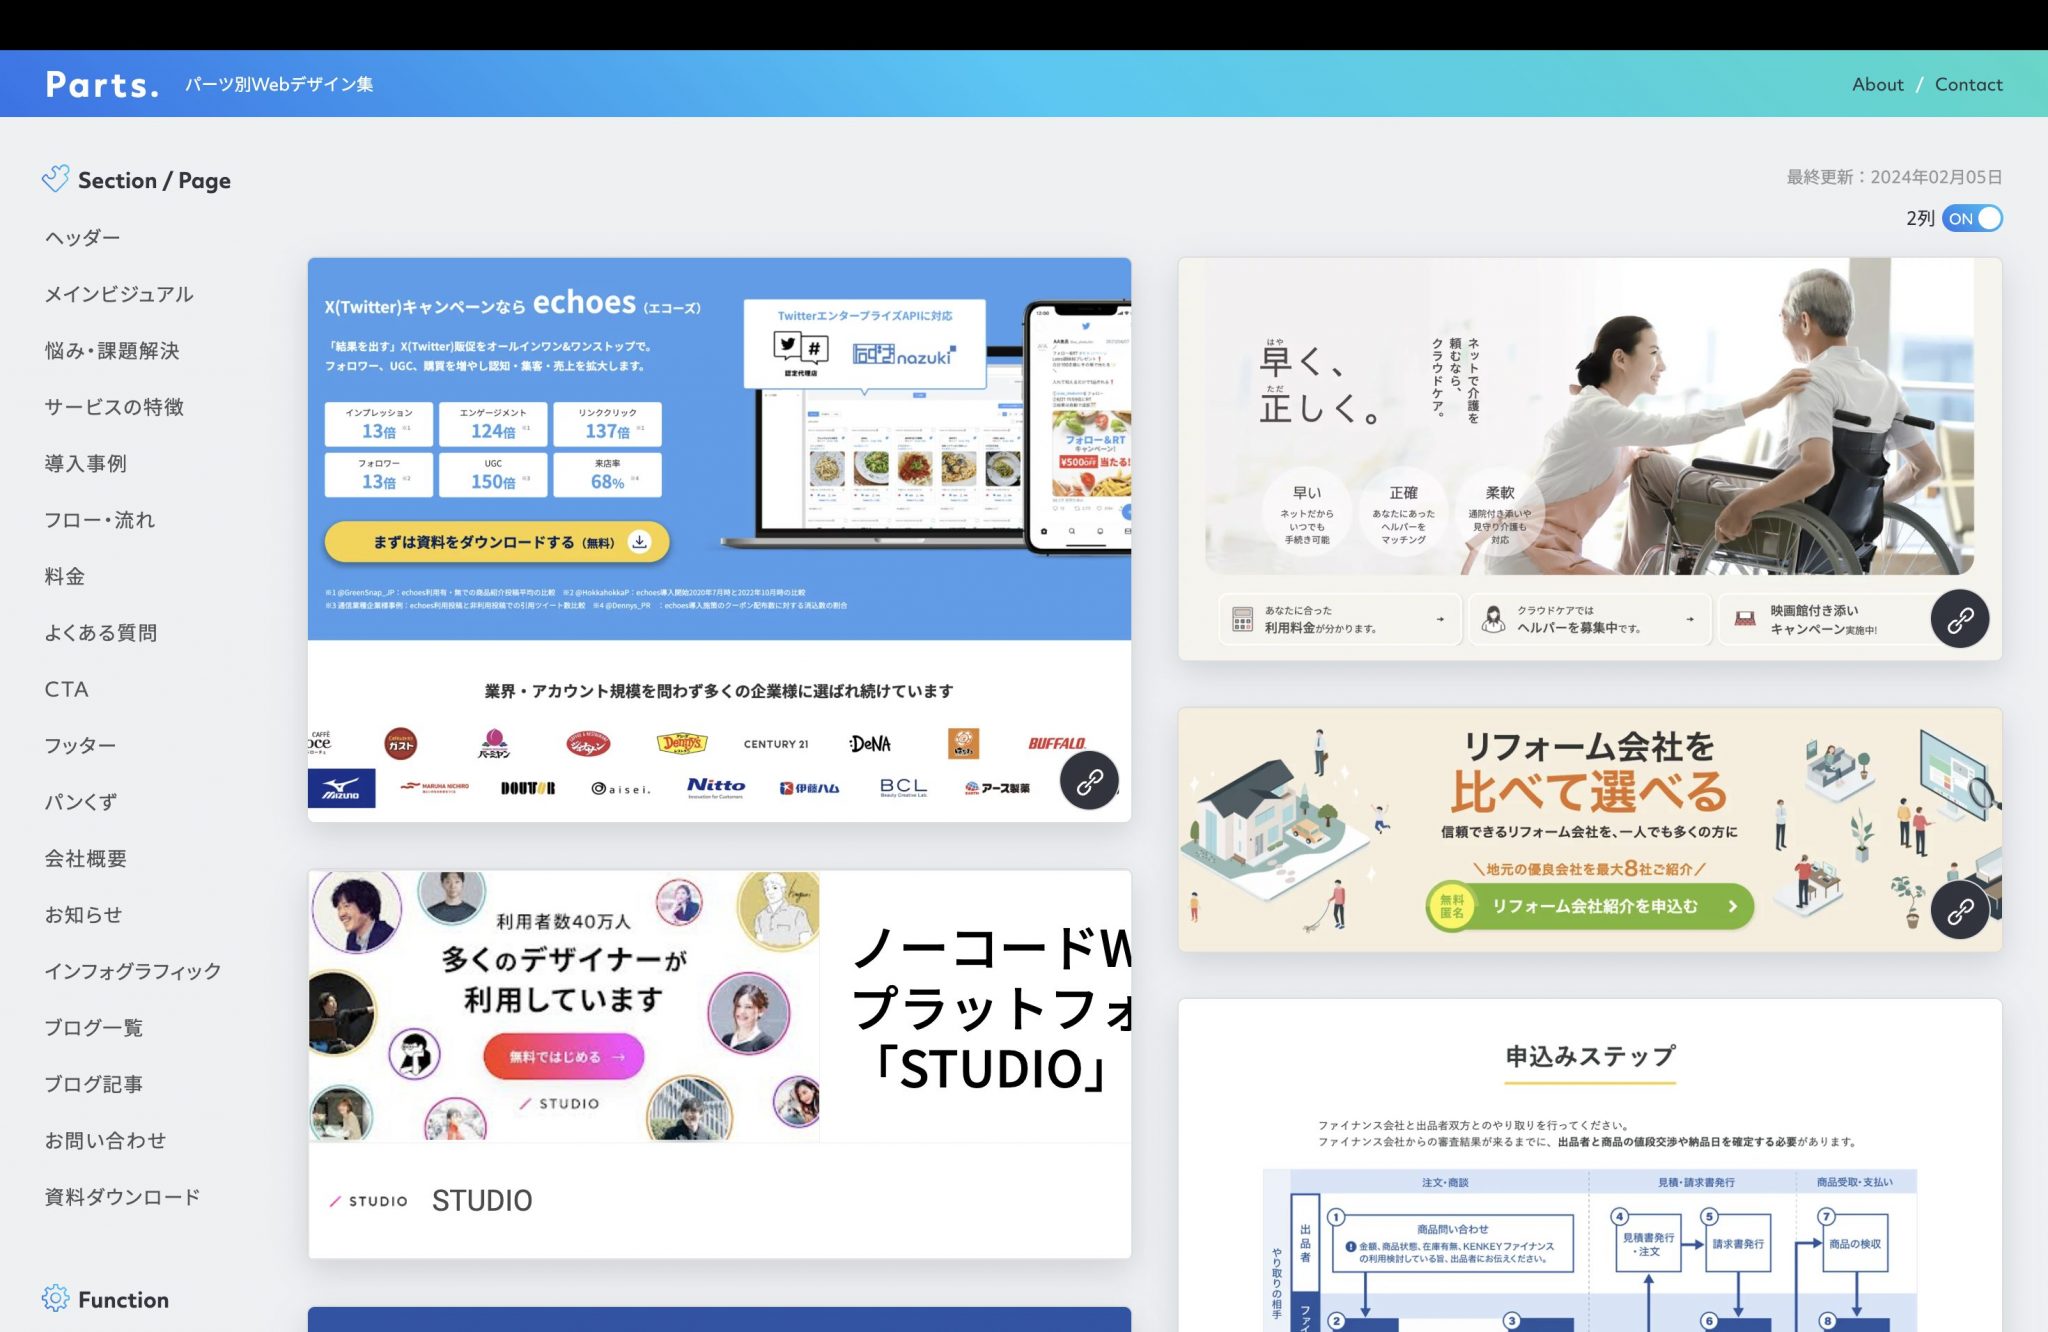Click the link icon on the リフォーム会社 card
This screenshot has height=1332, width=2048.
coord(1959,911)
